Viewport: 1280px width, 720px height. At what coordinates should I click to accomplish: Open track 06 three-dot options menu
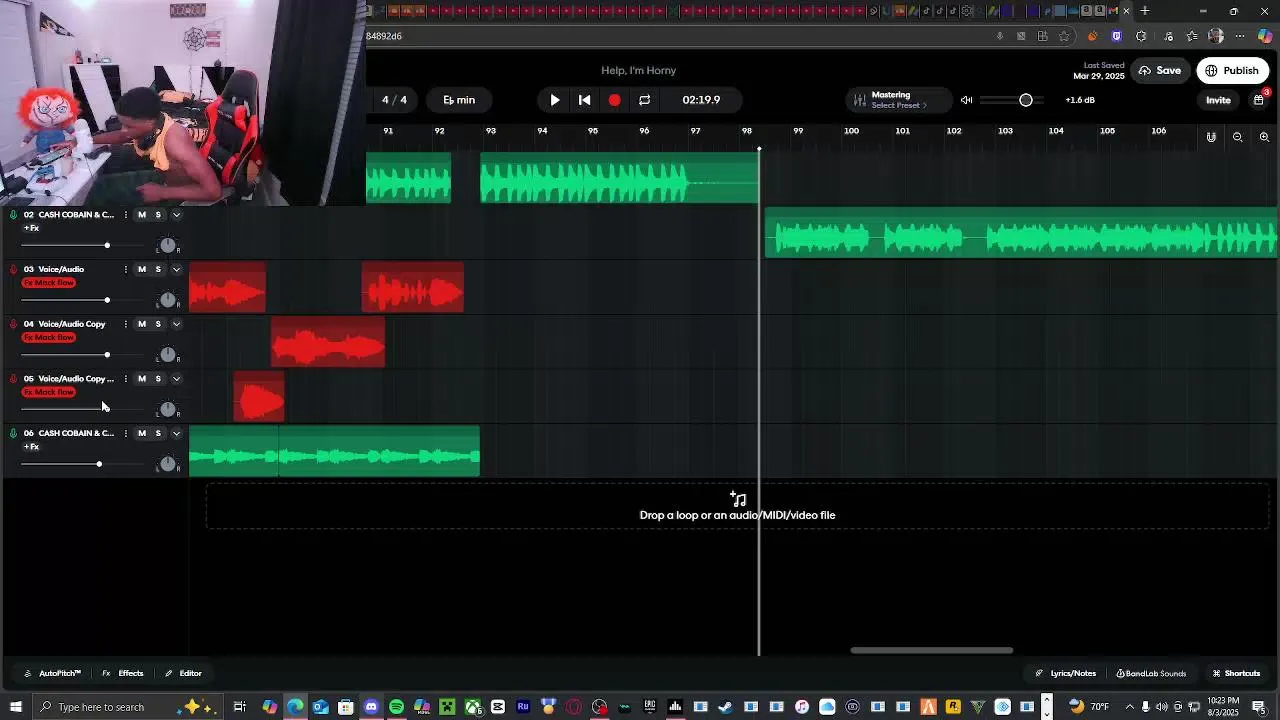(125, 433)
